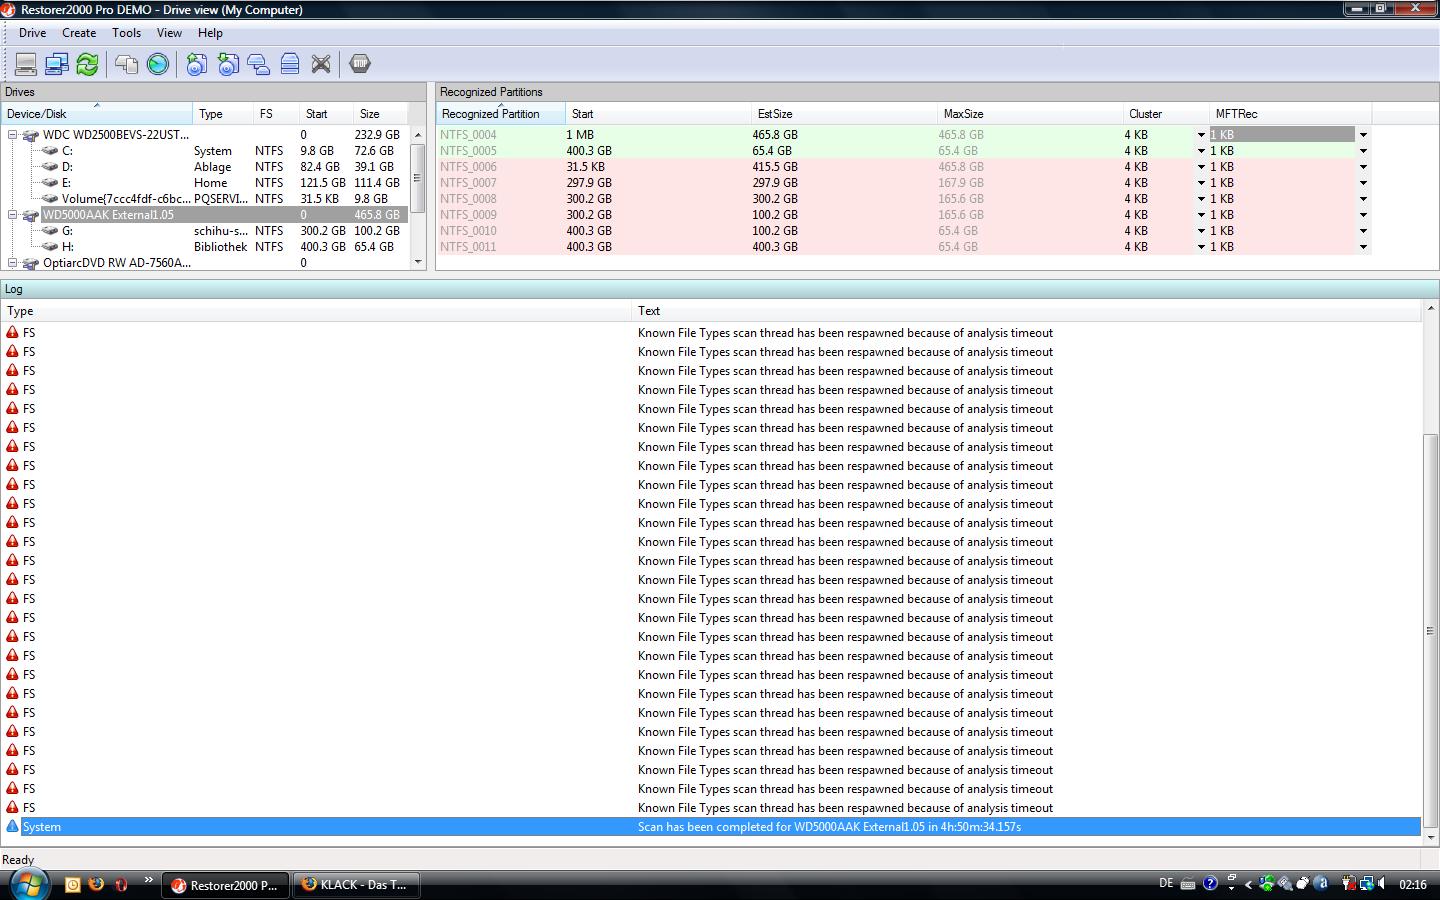
Task: Sort partitions by EstSize column header
Action: [844, 114]
